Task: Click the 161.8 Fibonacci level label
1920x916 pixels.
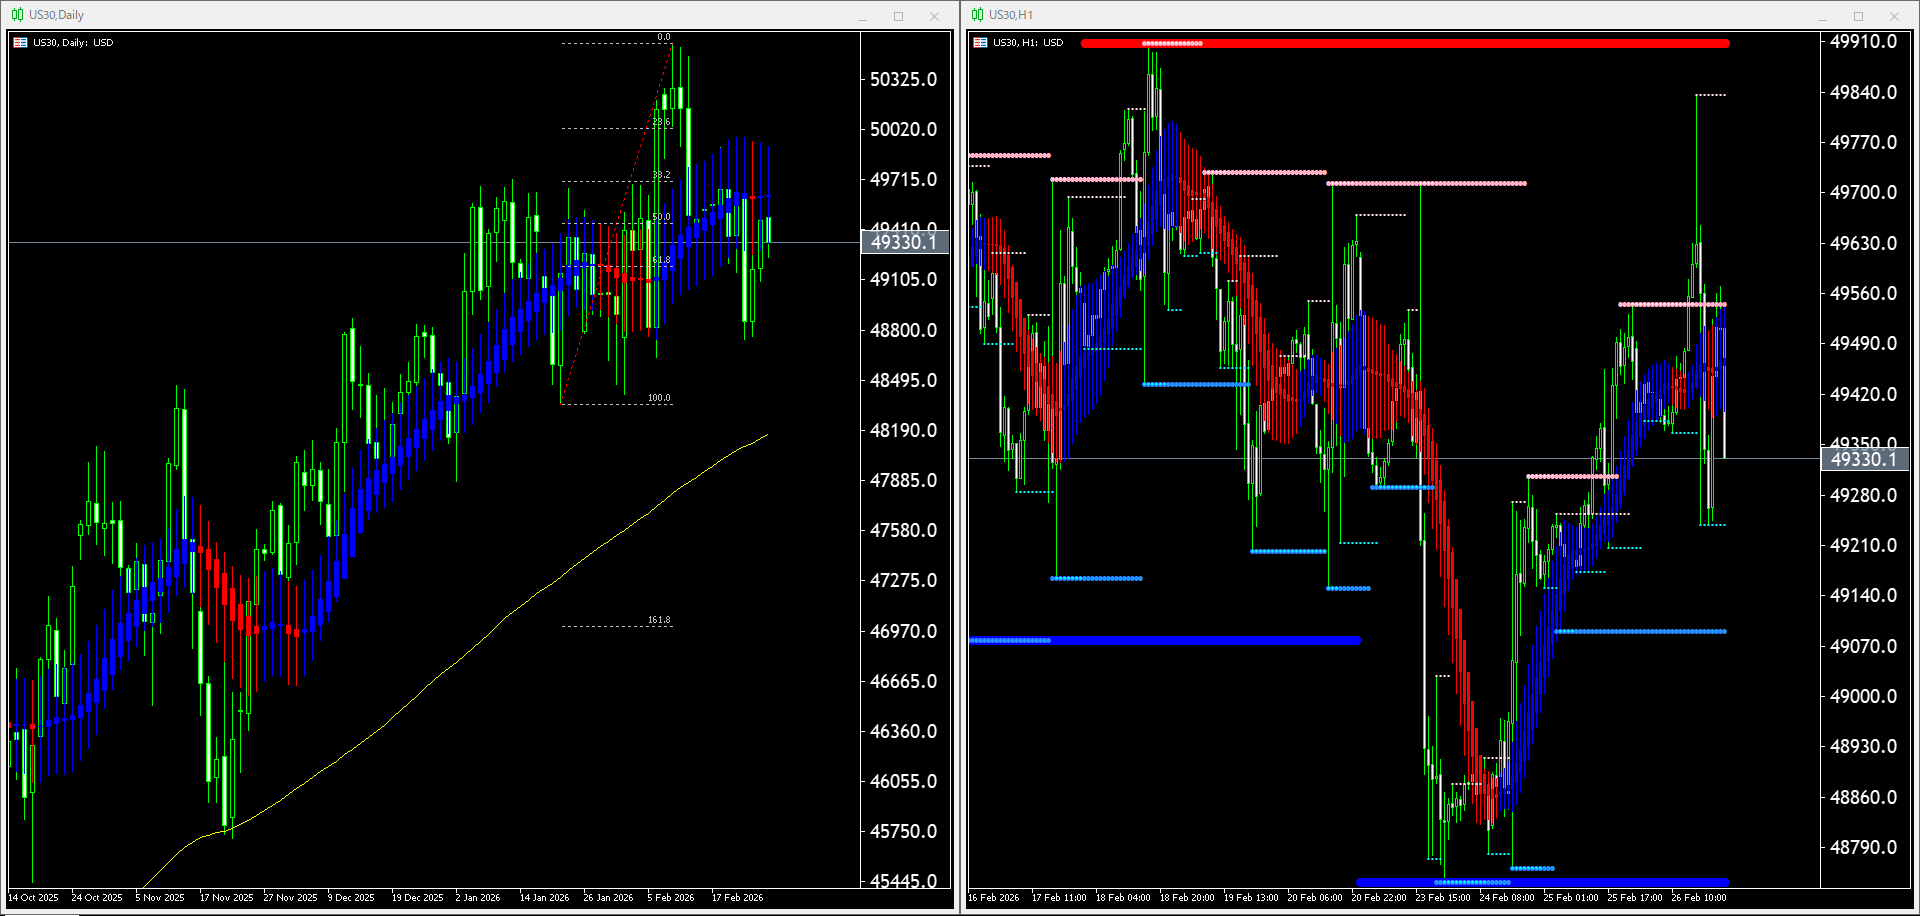Action: [x=659, y=620]
